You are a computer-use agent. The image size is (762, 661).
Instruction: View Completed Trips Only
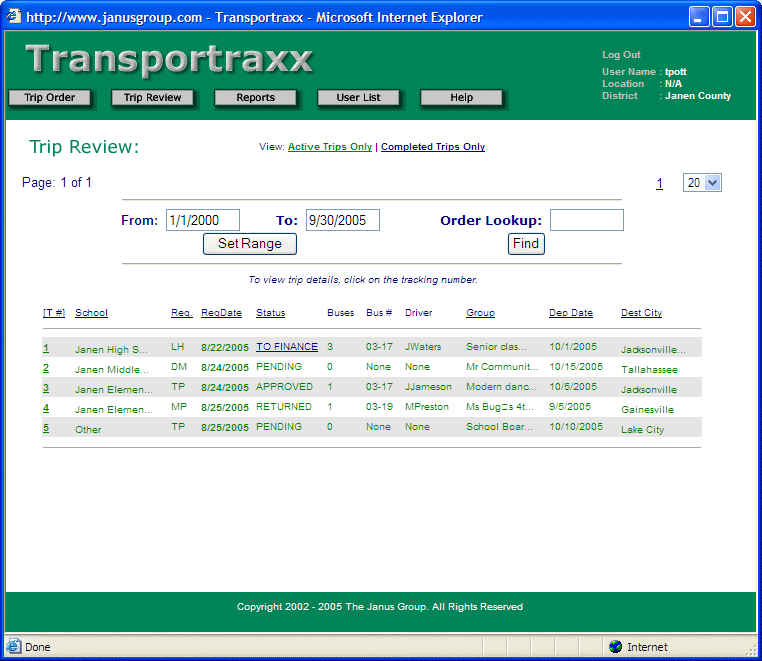[x=433, y=147]
